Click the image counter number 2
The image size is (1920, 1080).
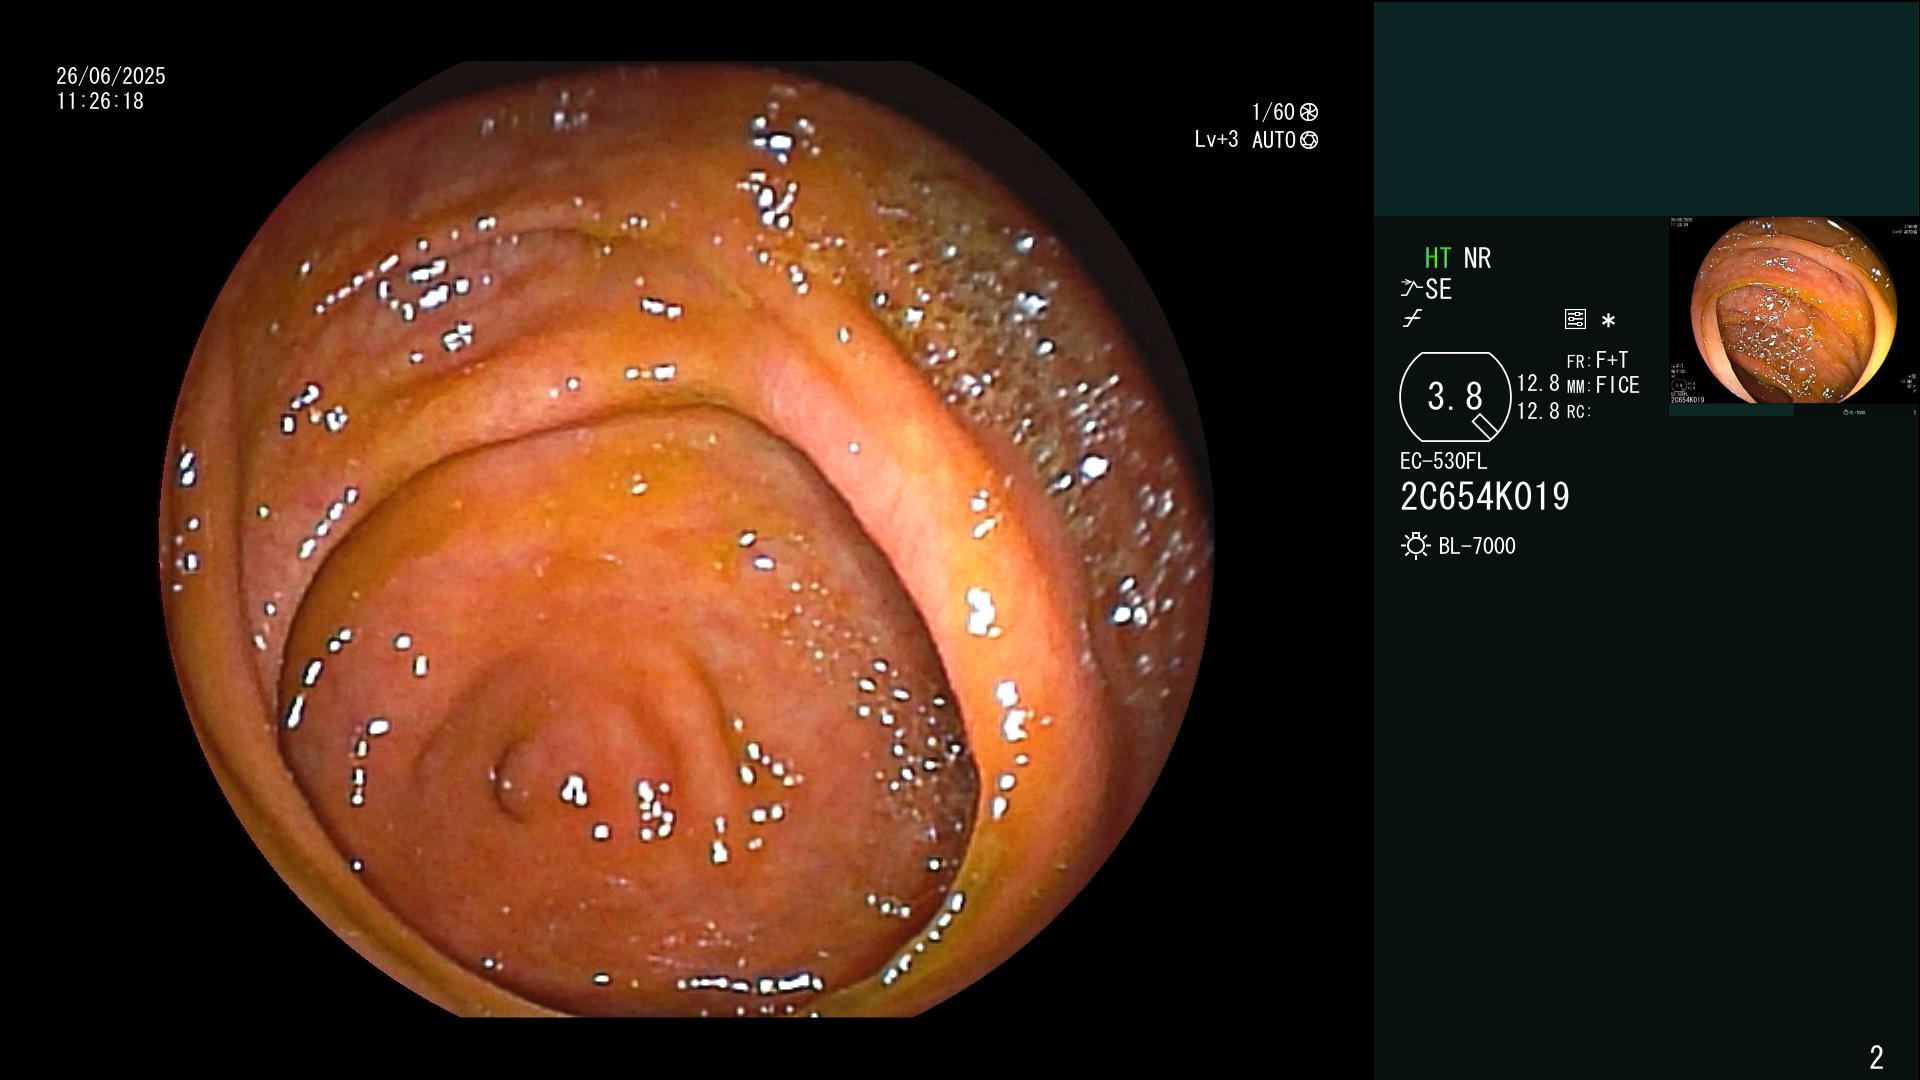point(1876,1057)
